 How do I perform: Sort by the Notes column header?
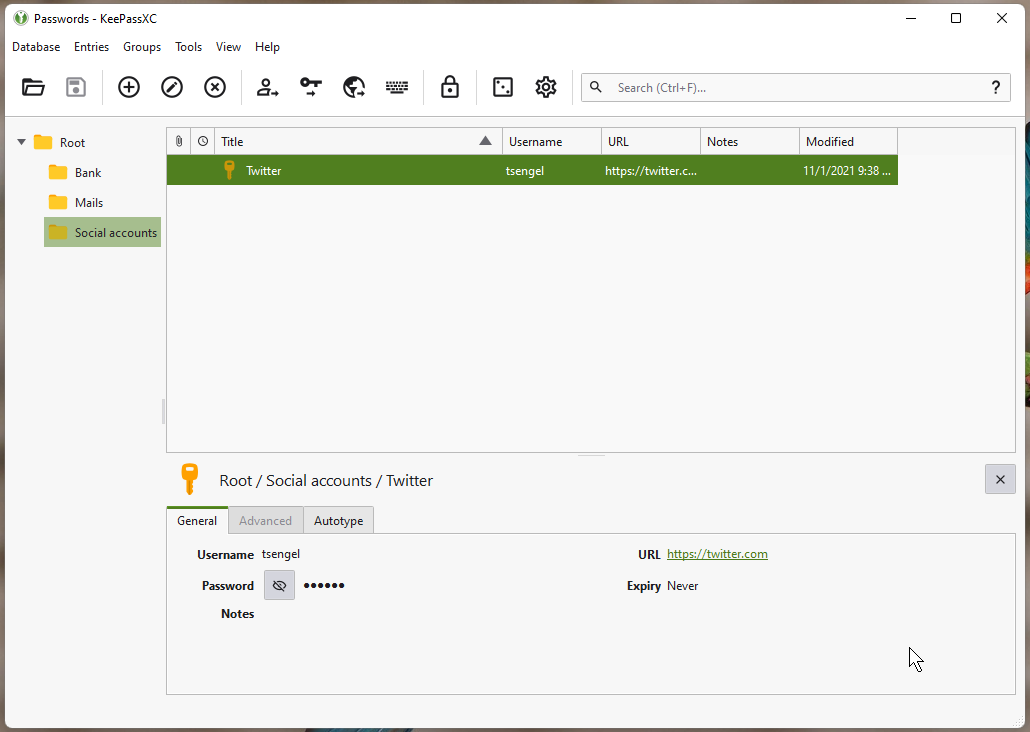pyautogui.click(x=750, y=141)
